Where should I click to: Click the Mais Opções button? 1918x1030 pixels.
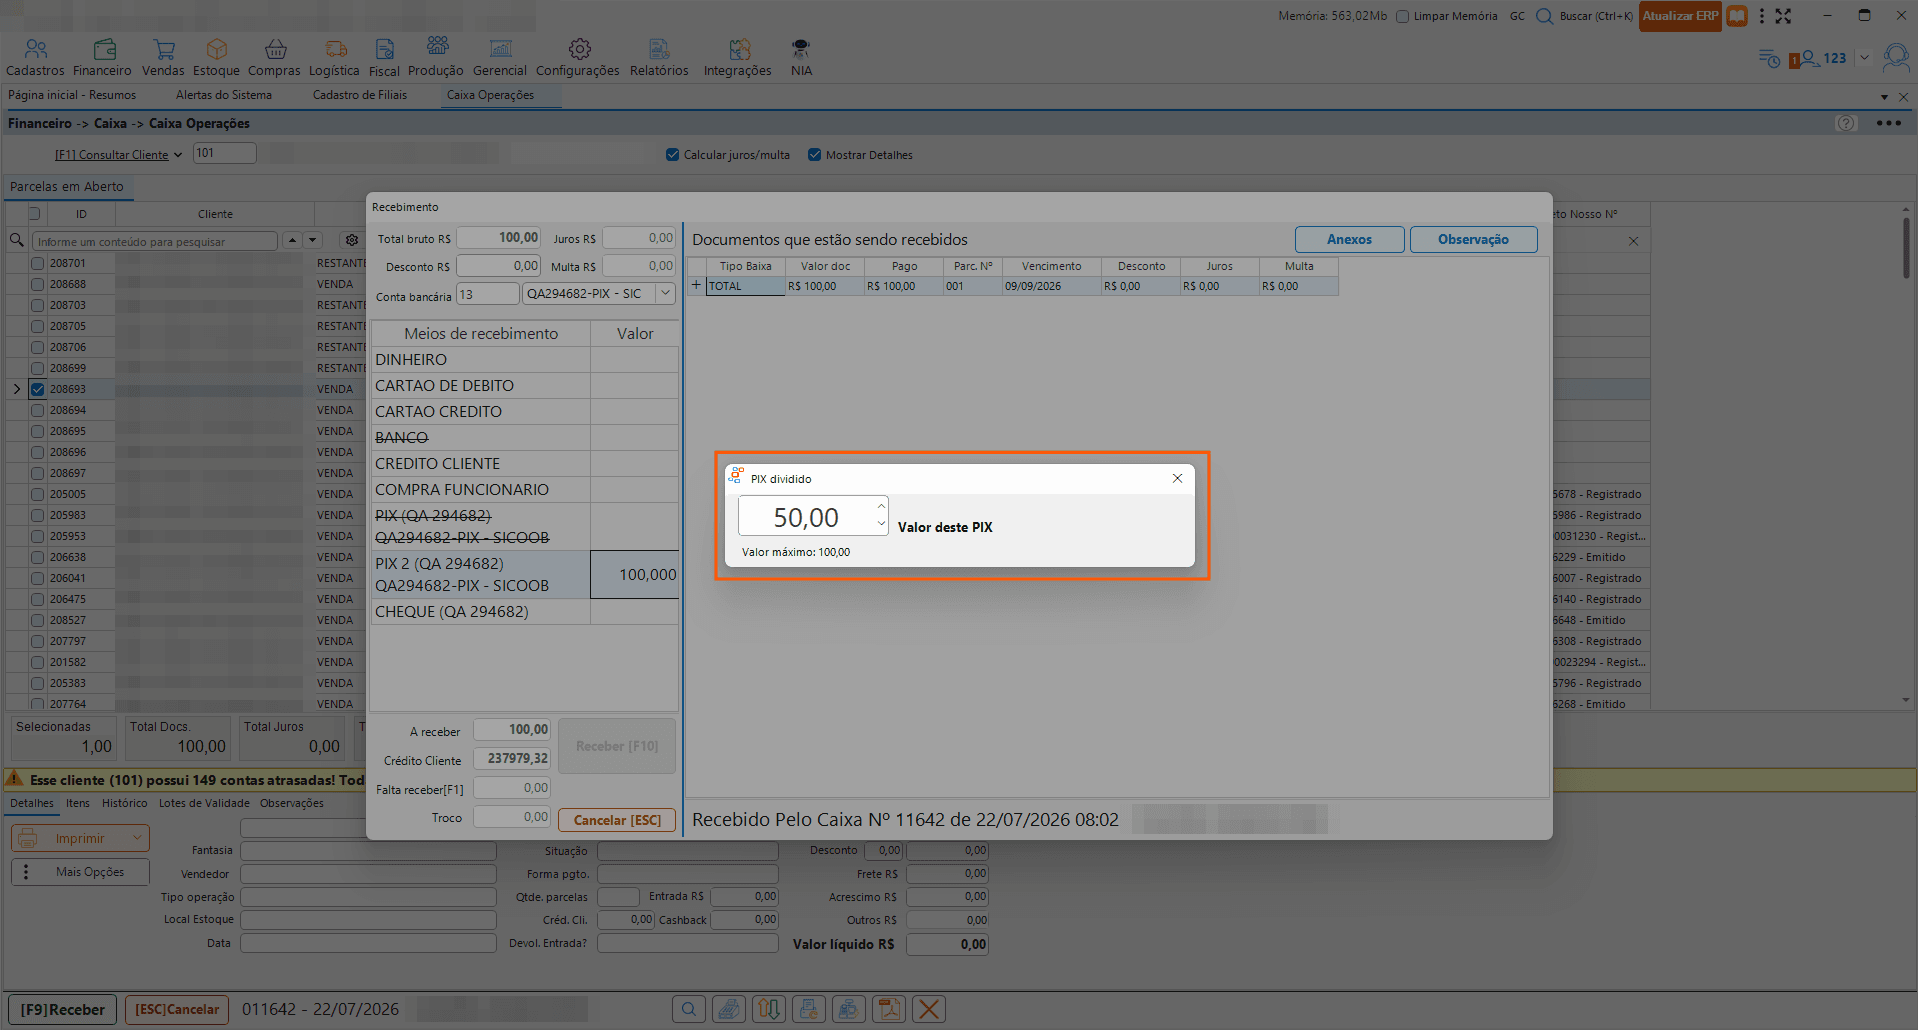point(80,872)
